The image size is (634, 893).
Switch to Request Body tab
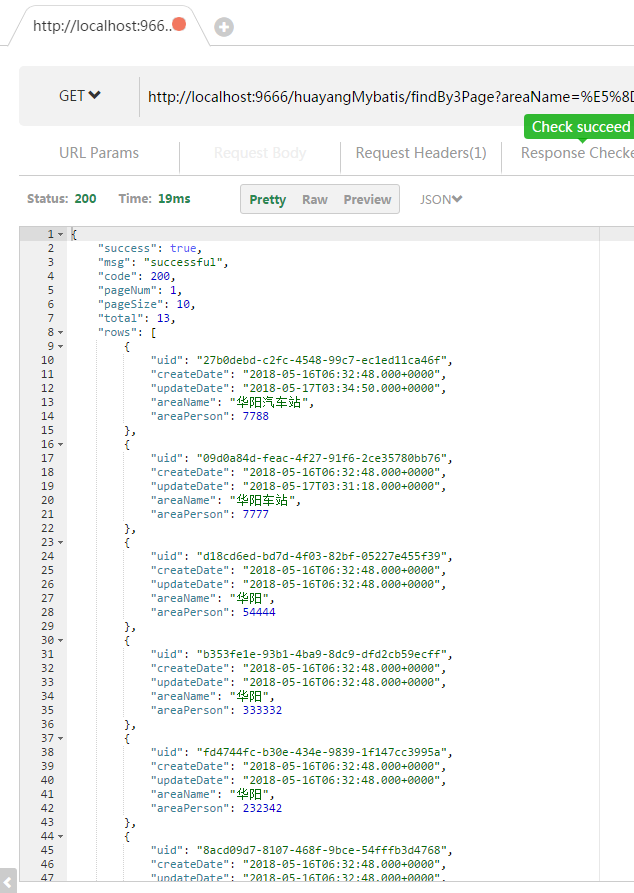tap(260, 153)
